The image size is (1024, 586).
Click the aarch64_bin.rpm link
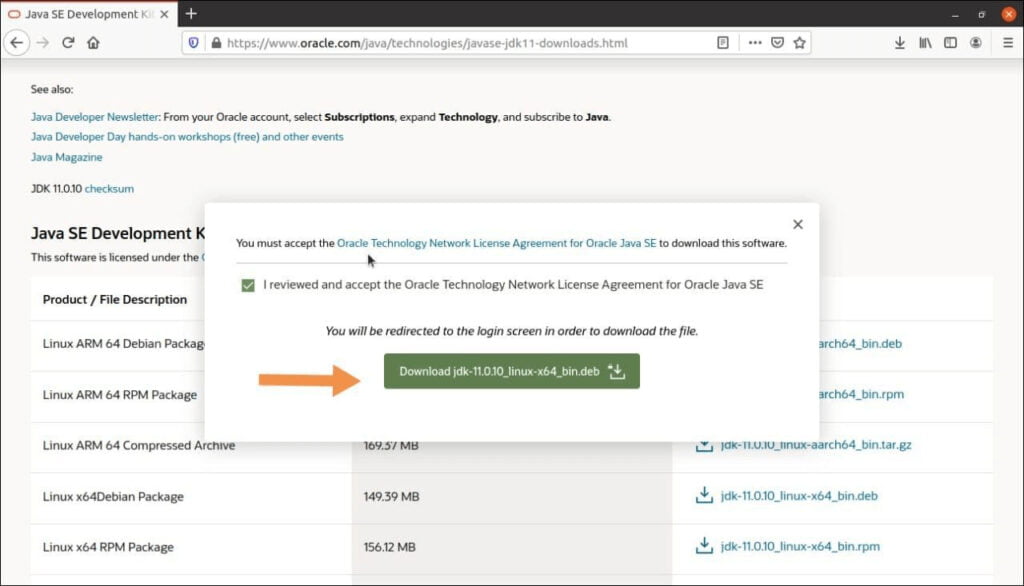(861, 395)
